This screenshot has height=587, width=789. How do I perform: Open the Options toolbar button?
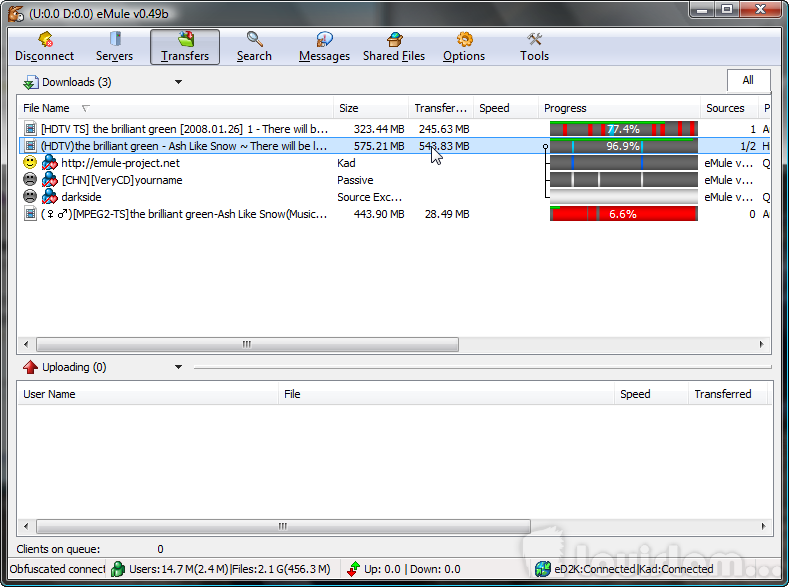(x=464, y=47)
